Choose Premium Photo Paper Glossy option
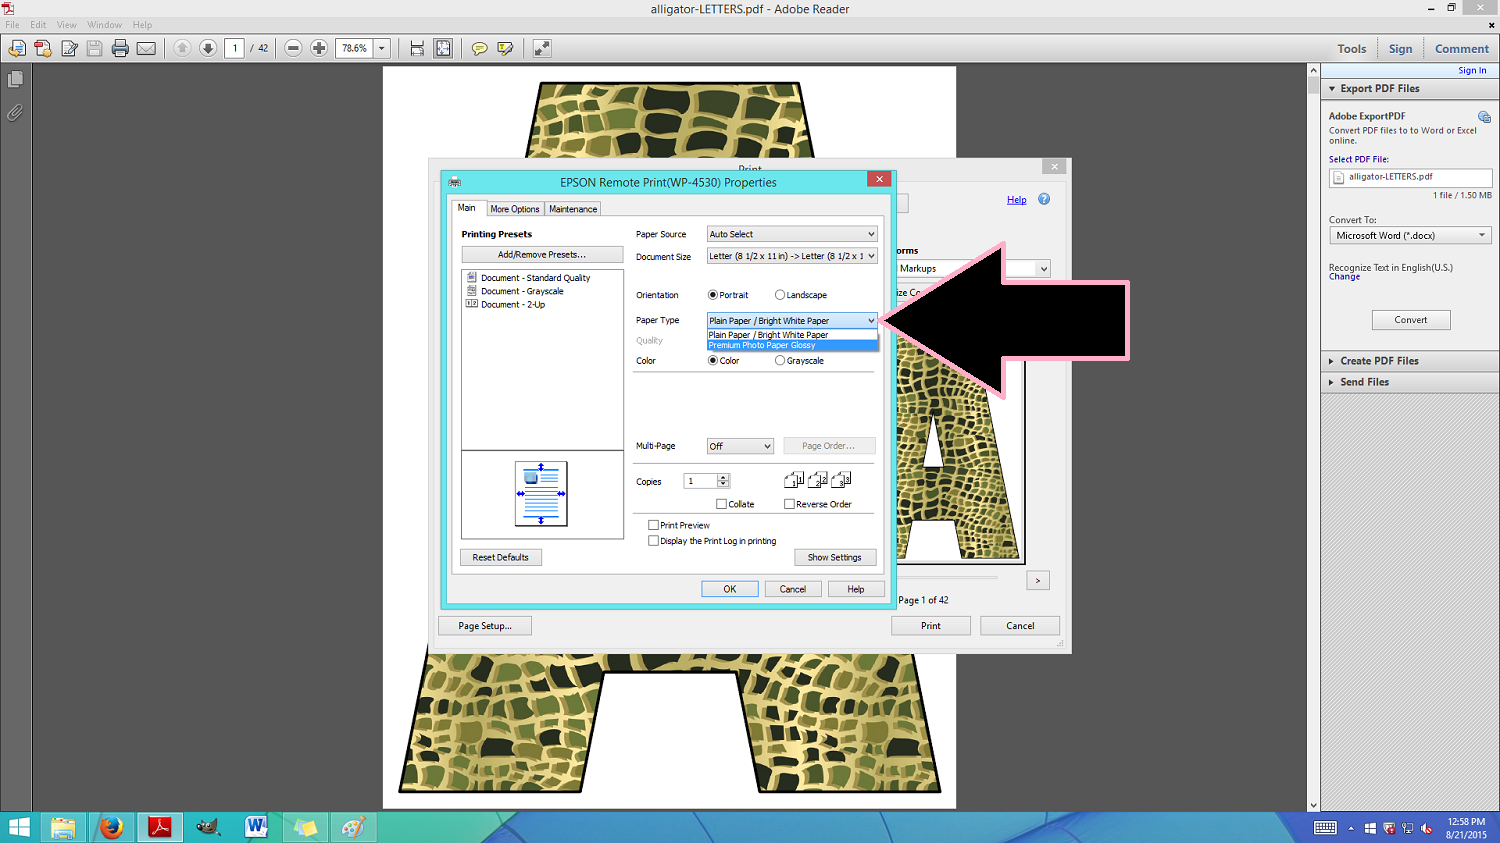1500x843 pixels. [792, 345]
